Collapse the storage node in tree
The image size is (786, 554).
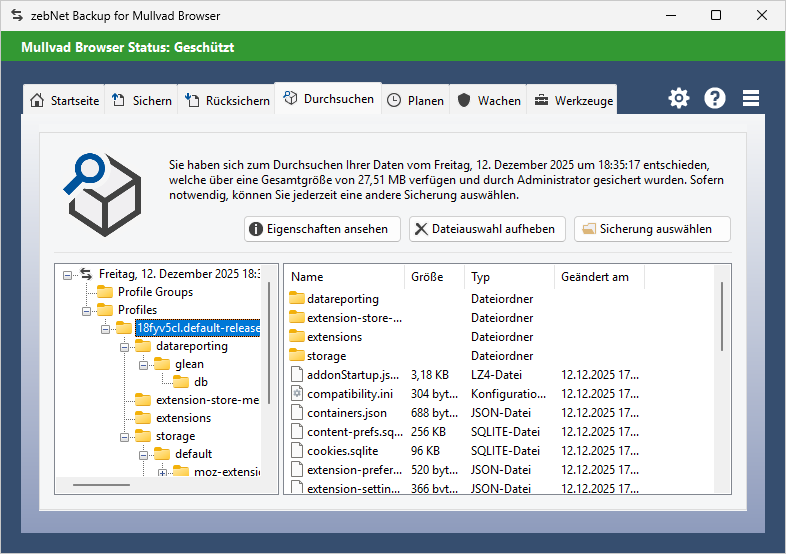click(x=126, y=436)
